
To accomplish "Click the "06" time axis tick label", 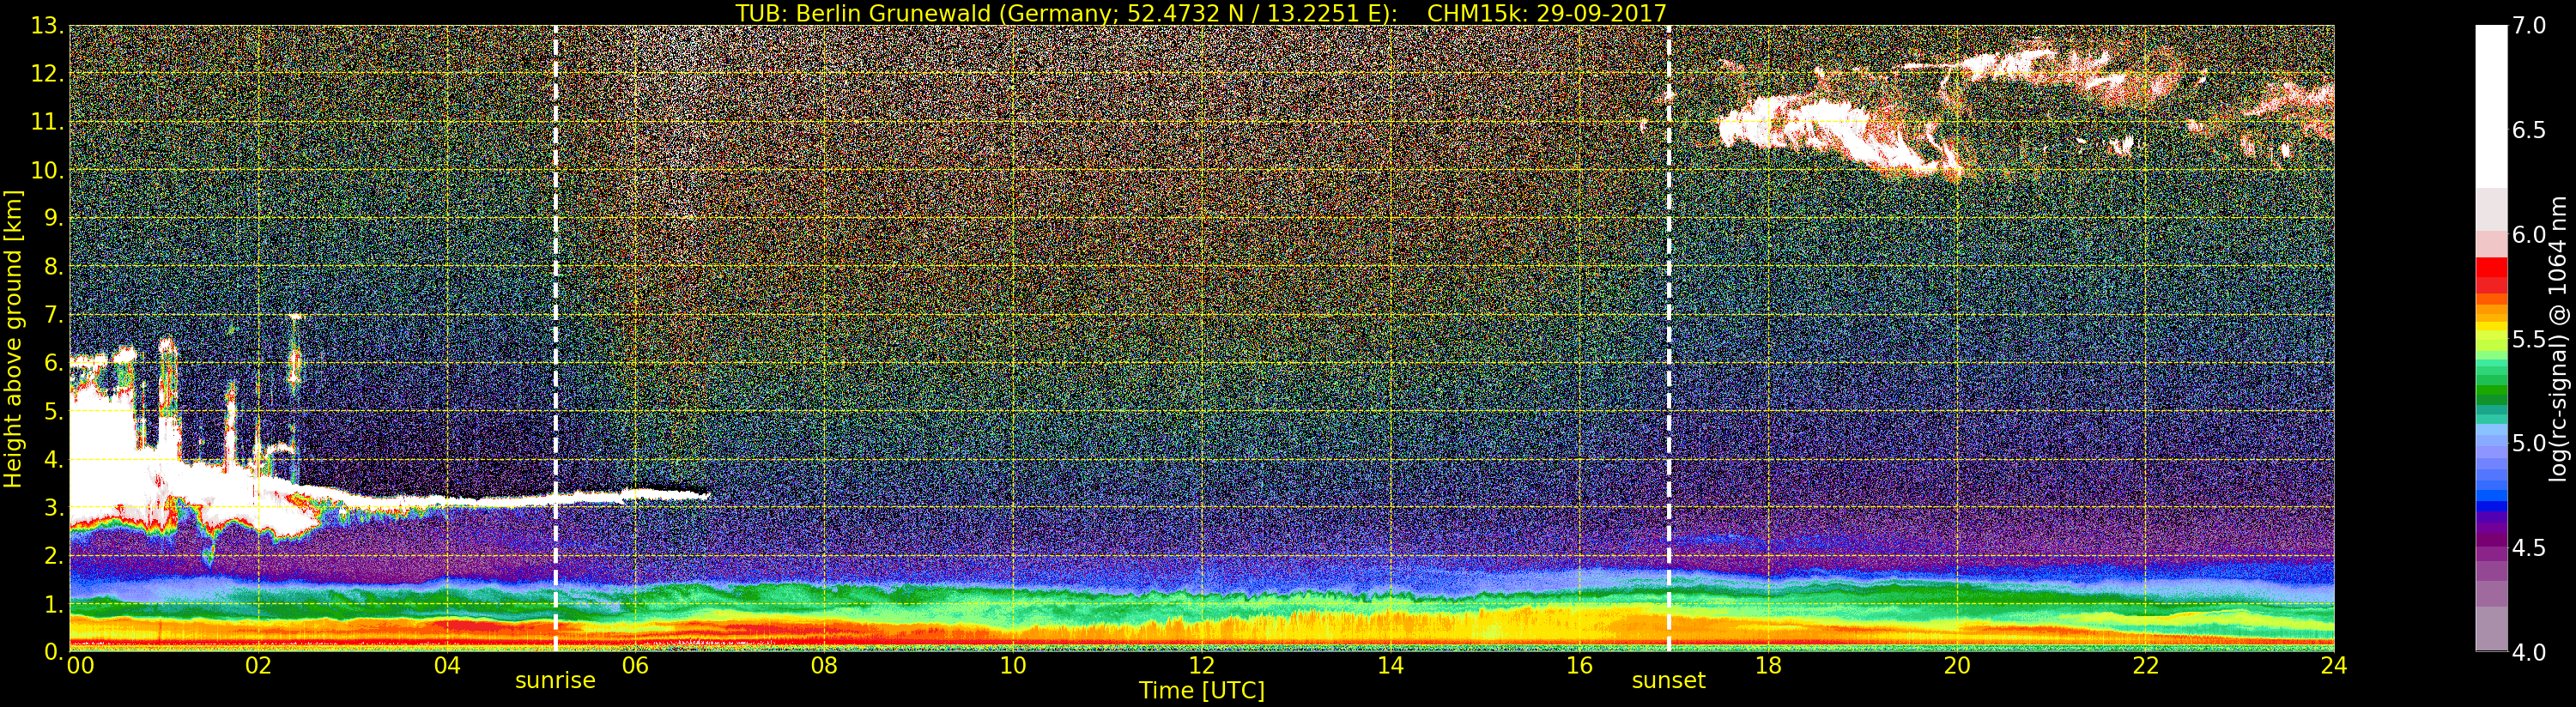I will (x=635, y=666).
